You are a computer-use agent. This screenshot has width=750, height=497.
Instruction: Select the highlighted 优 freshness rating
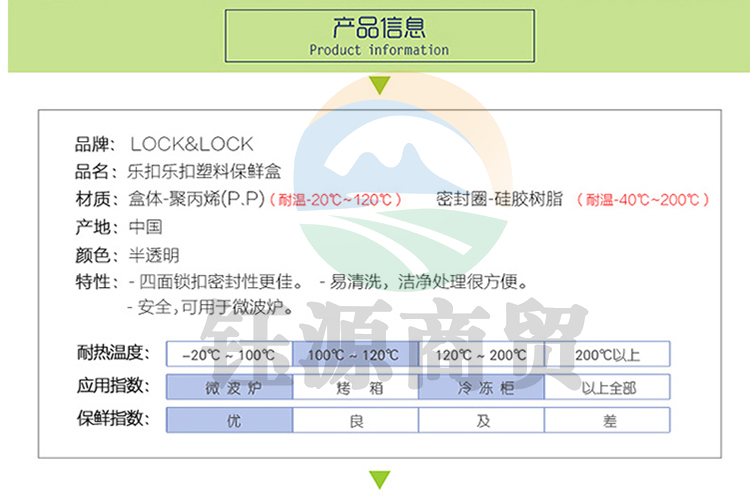click(229, 420)
